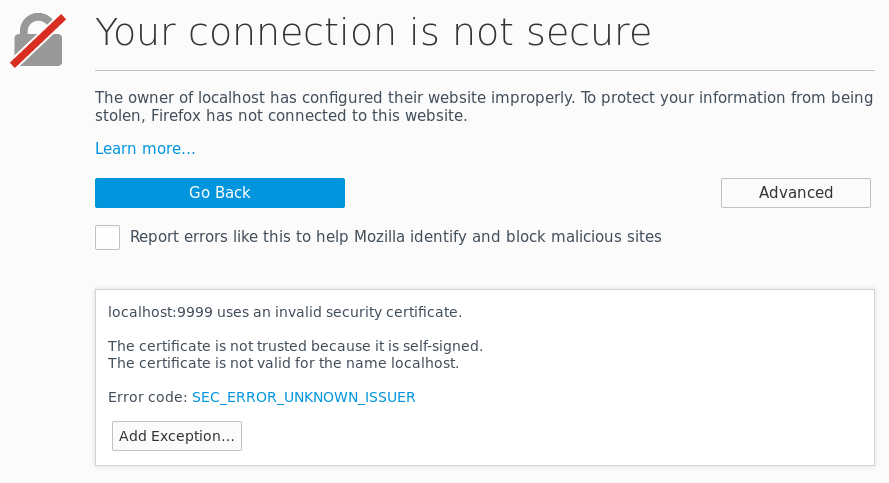889x483 pixels.
Task: Click the word Mozilla in checkbox label
Action: [x=379, y=236]
